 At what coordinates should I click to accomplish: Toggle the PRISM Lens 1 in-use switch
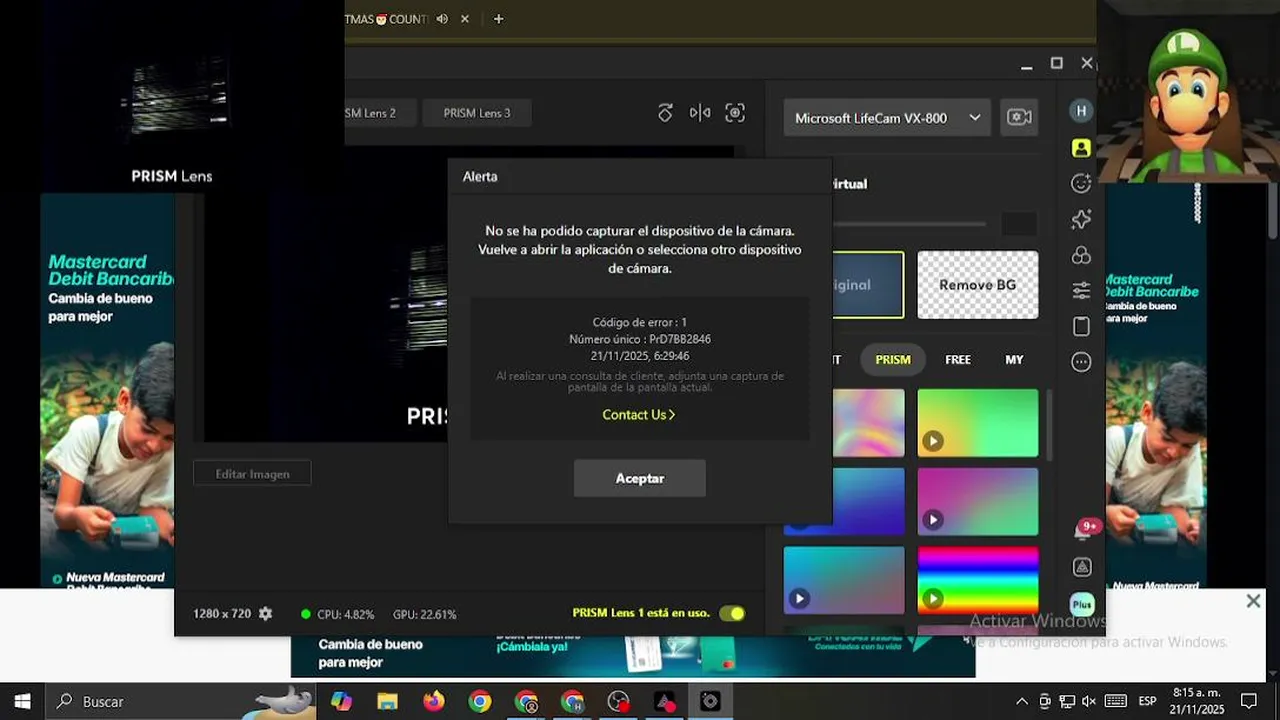[732, 613]
